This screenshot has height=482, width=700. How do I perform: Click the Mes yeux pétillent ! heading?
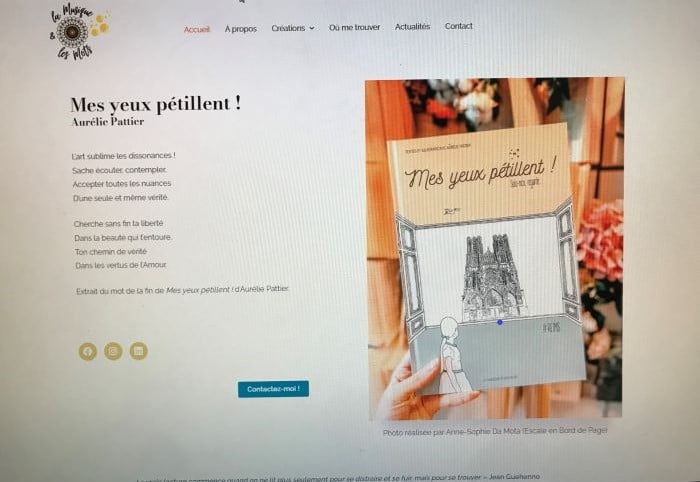[155, 104]
